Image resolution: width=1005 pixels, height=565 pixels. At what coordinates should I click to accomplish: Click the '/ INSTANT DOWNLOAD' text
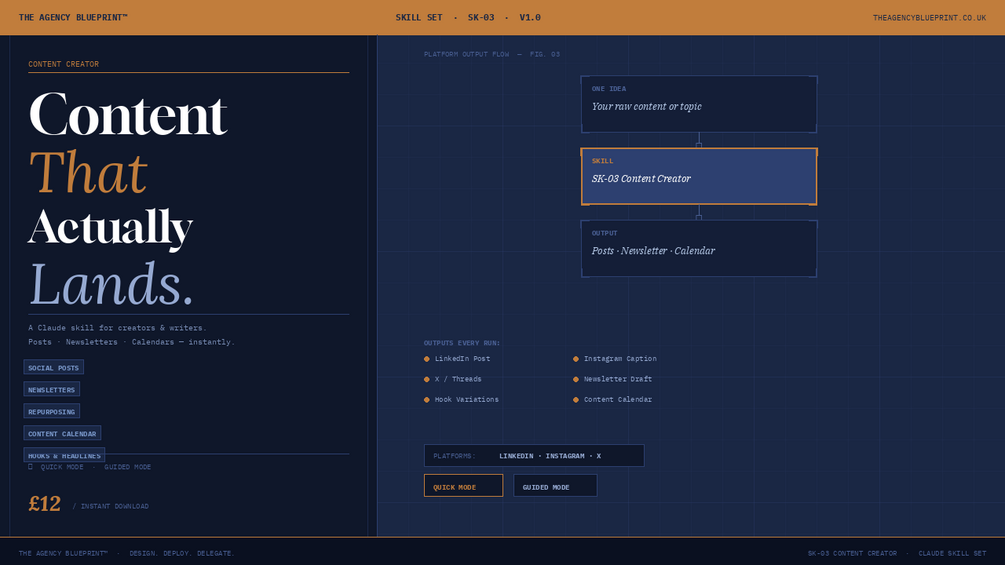(x=110, y=507)
